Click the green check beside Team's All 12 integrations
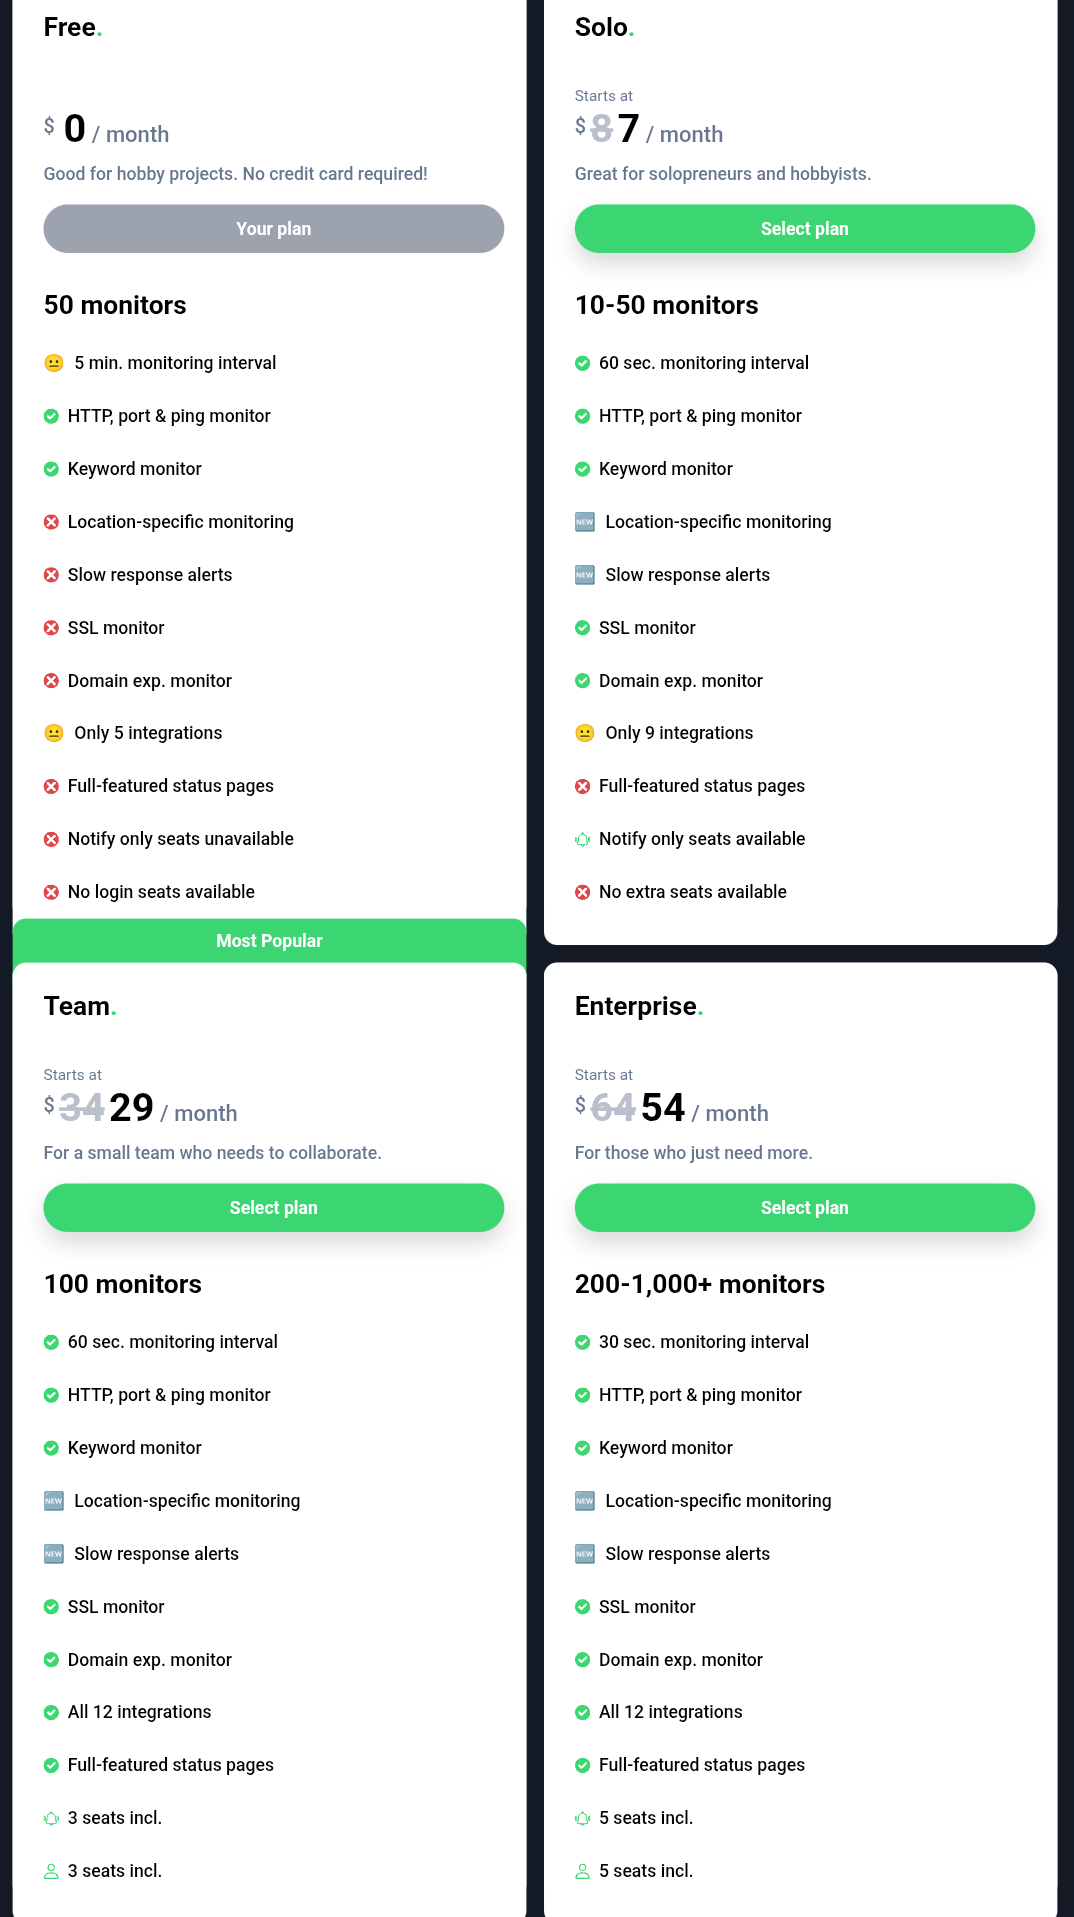 click(51, 1712)
